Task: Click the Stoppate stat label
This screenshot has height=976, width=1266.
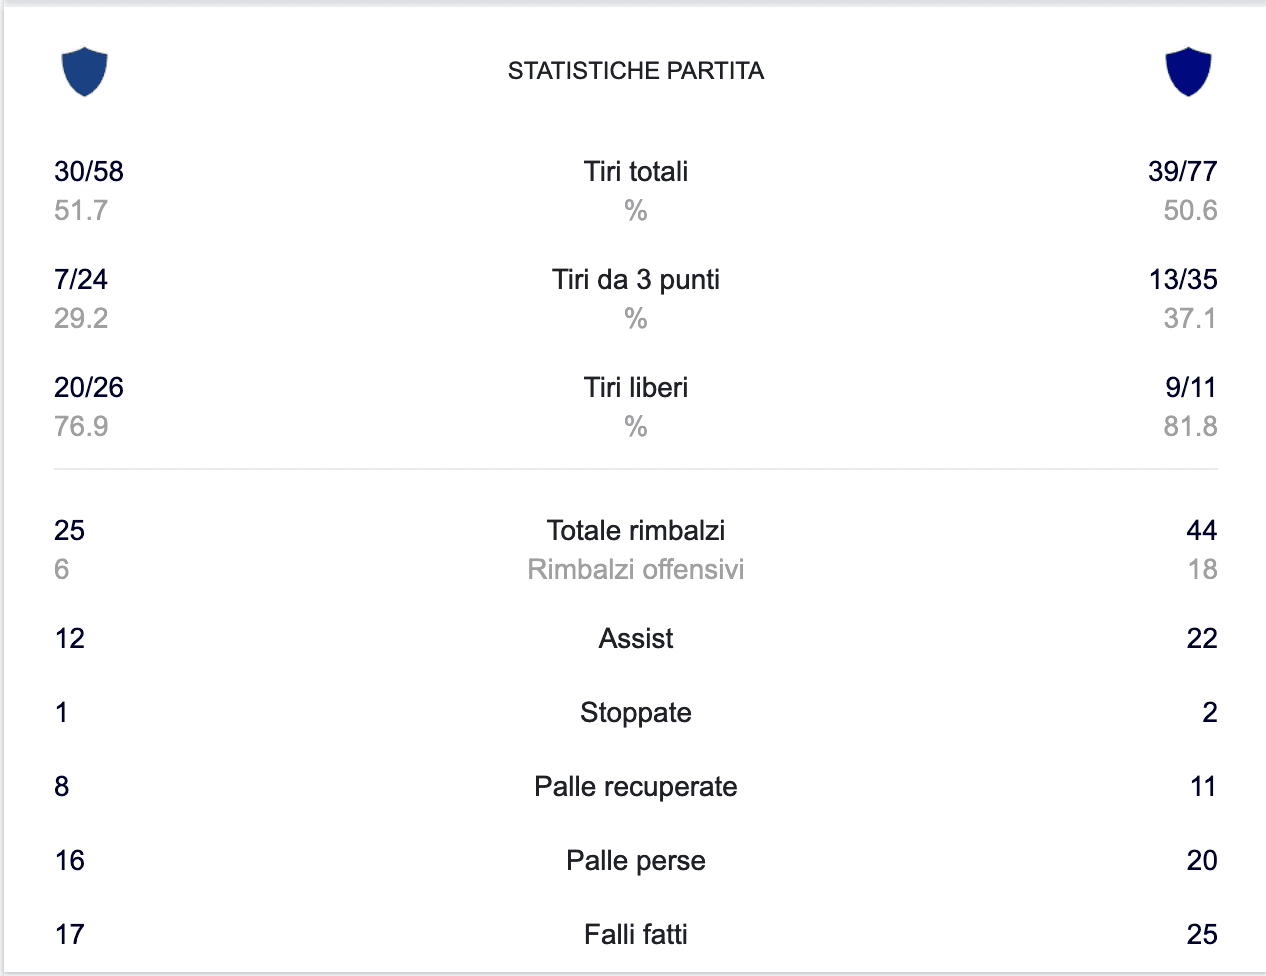Action: [636, 712]
